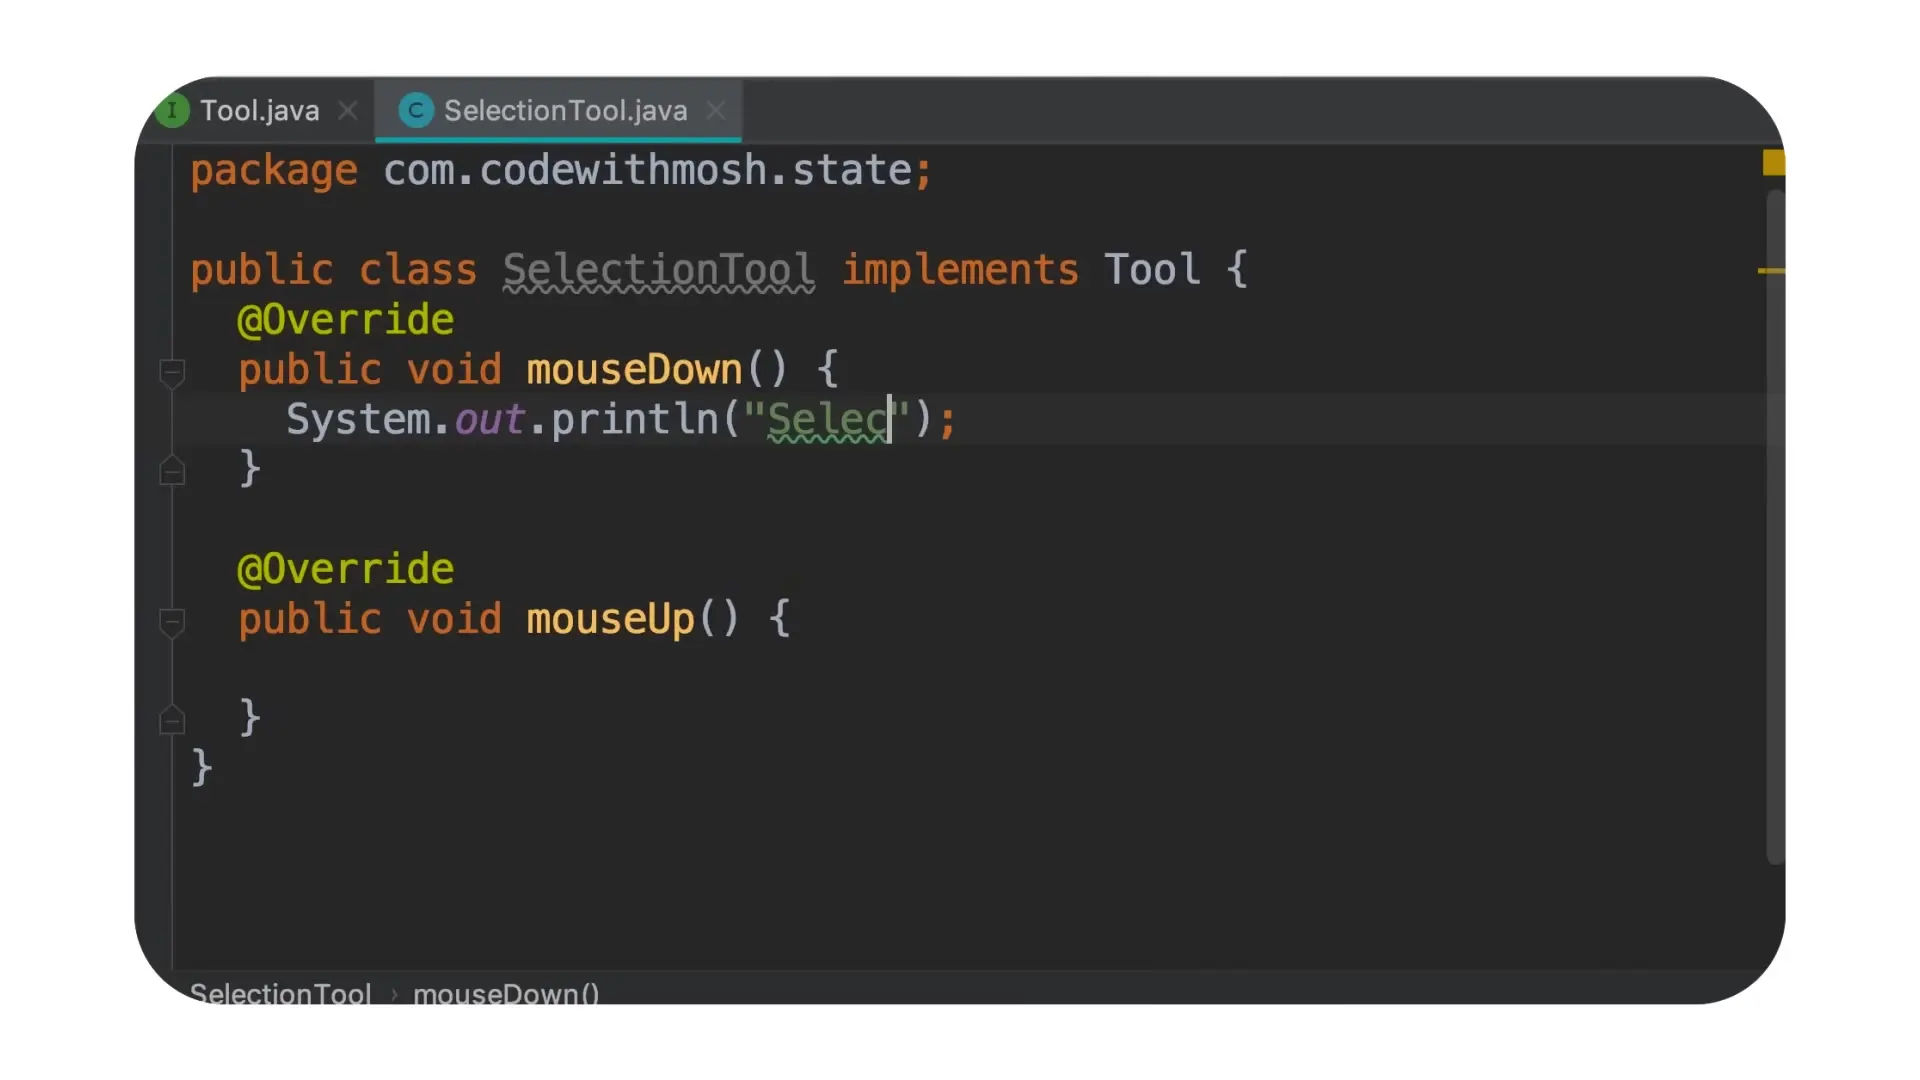Click com.codewithmosh.state package name
The height and width of the screenshot is (1080, 1920).
[647, 170]
